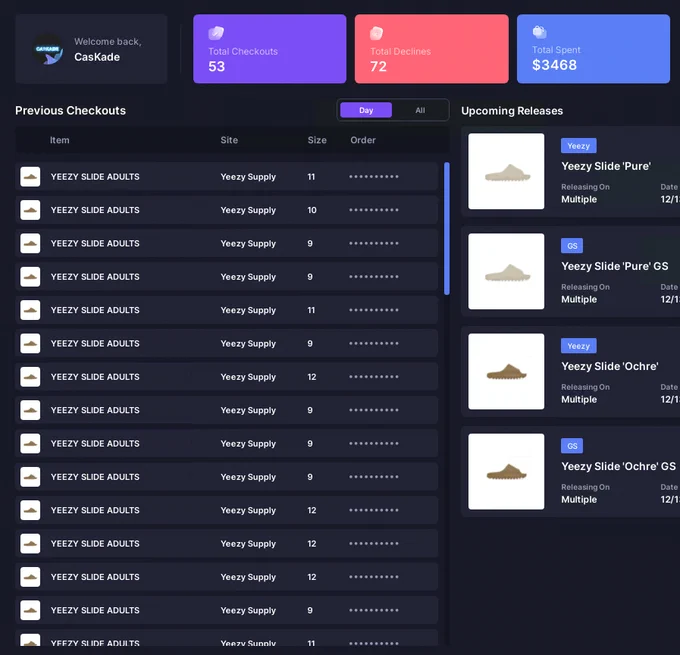
Task: Click the 'Previous Checkouts' heading
Action: 70,111
